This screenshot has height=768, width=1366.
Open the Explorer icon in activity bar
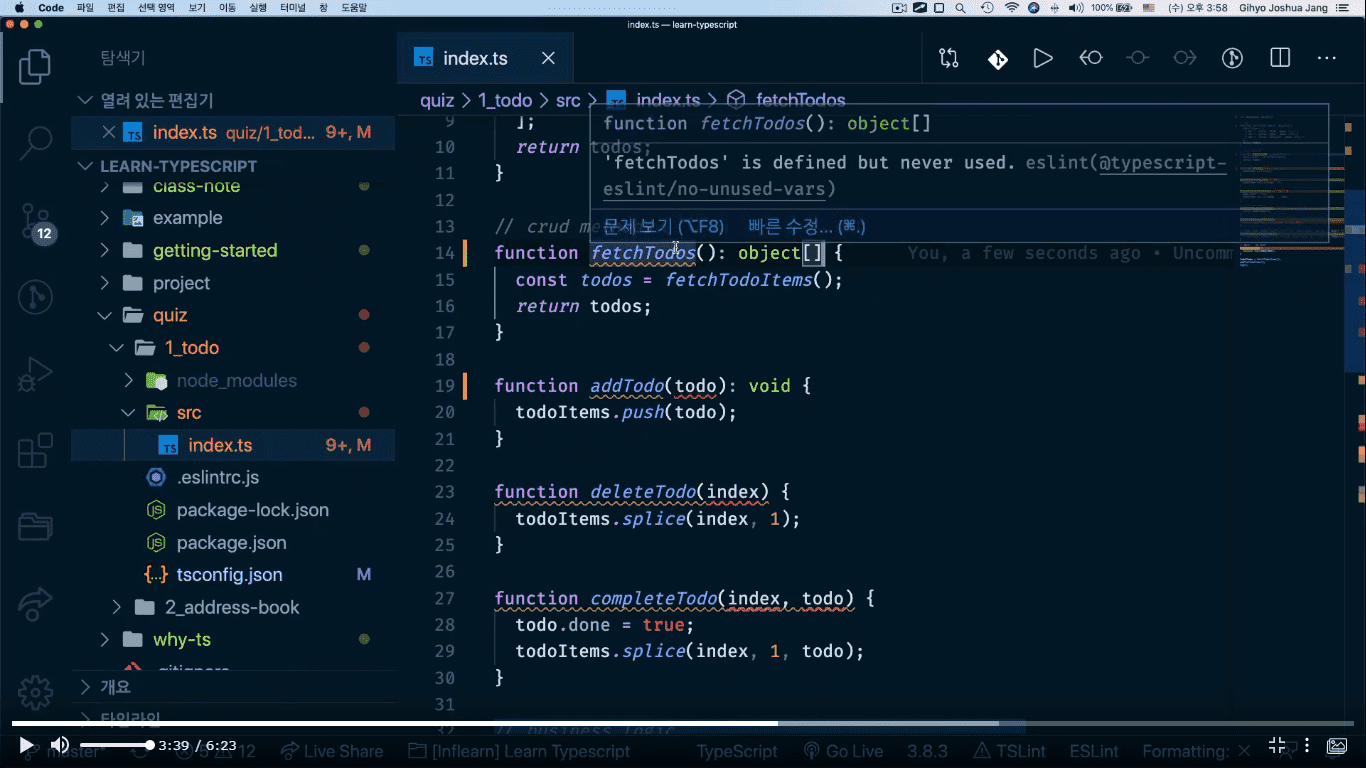click(x=35, y=66)
